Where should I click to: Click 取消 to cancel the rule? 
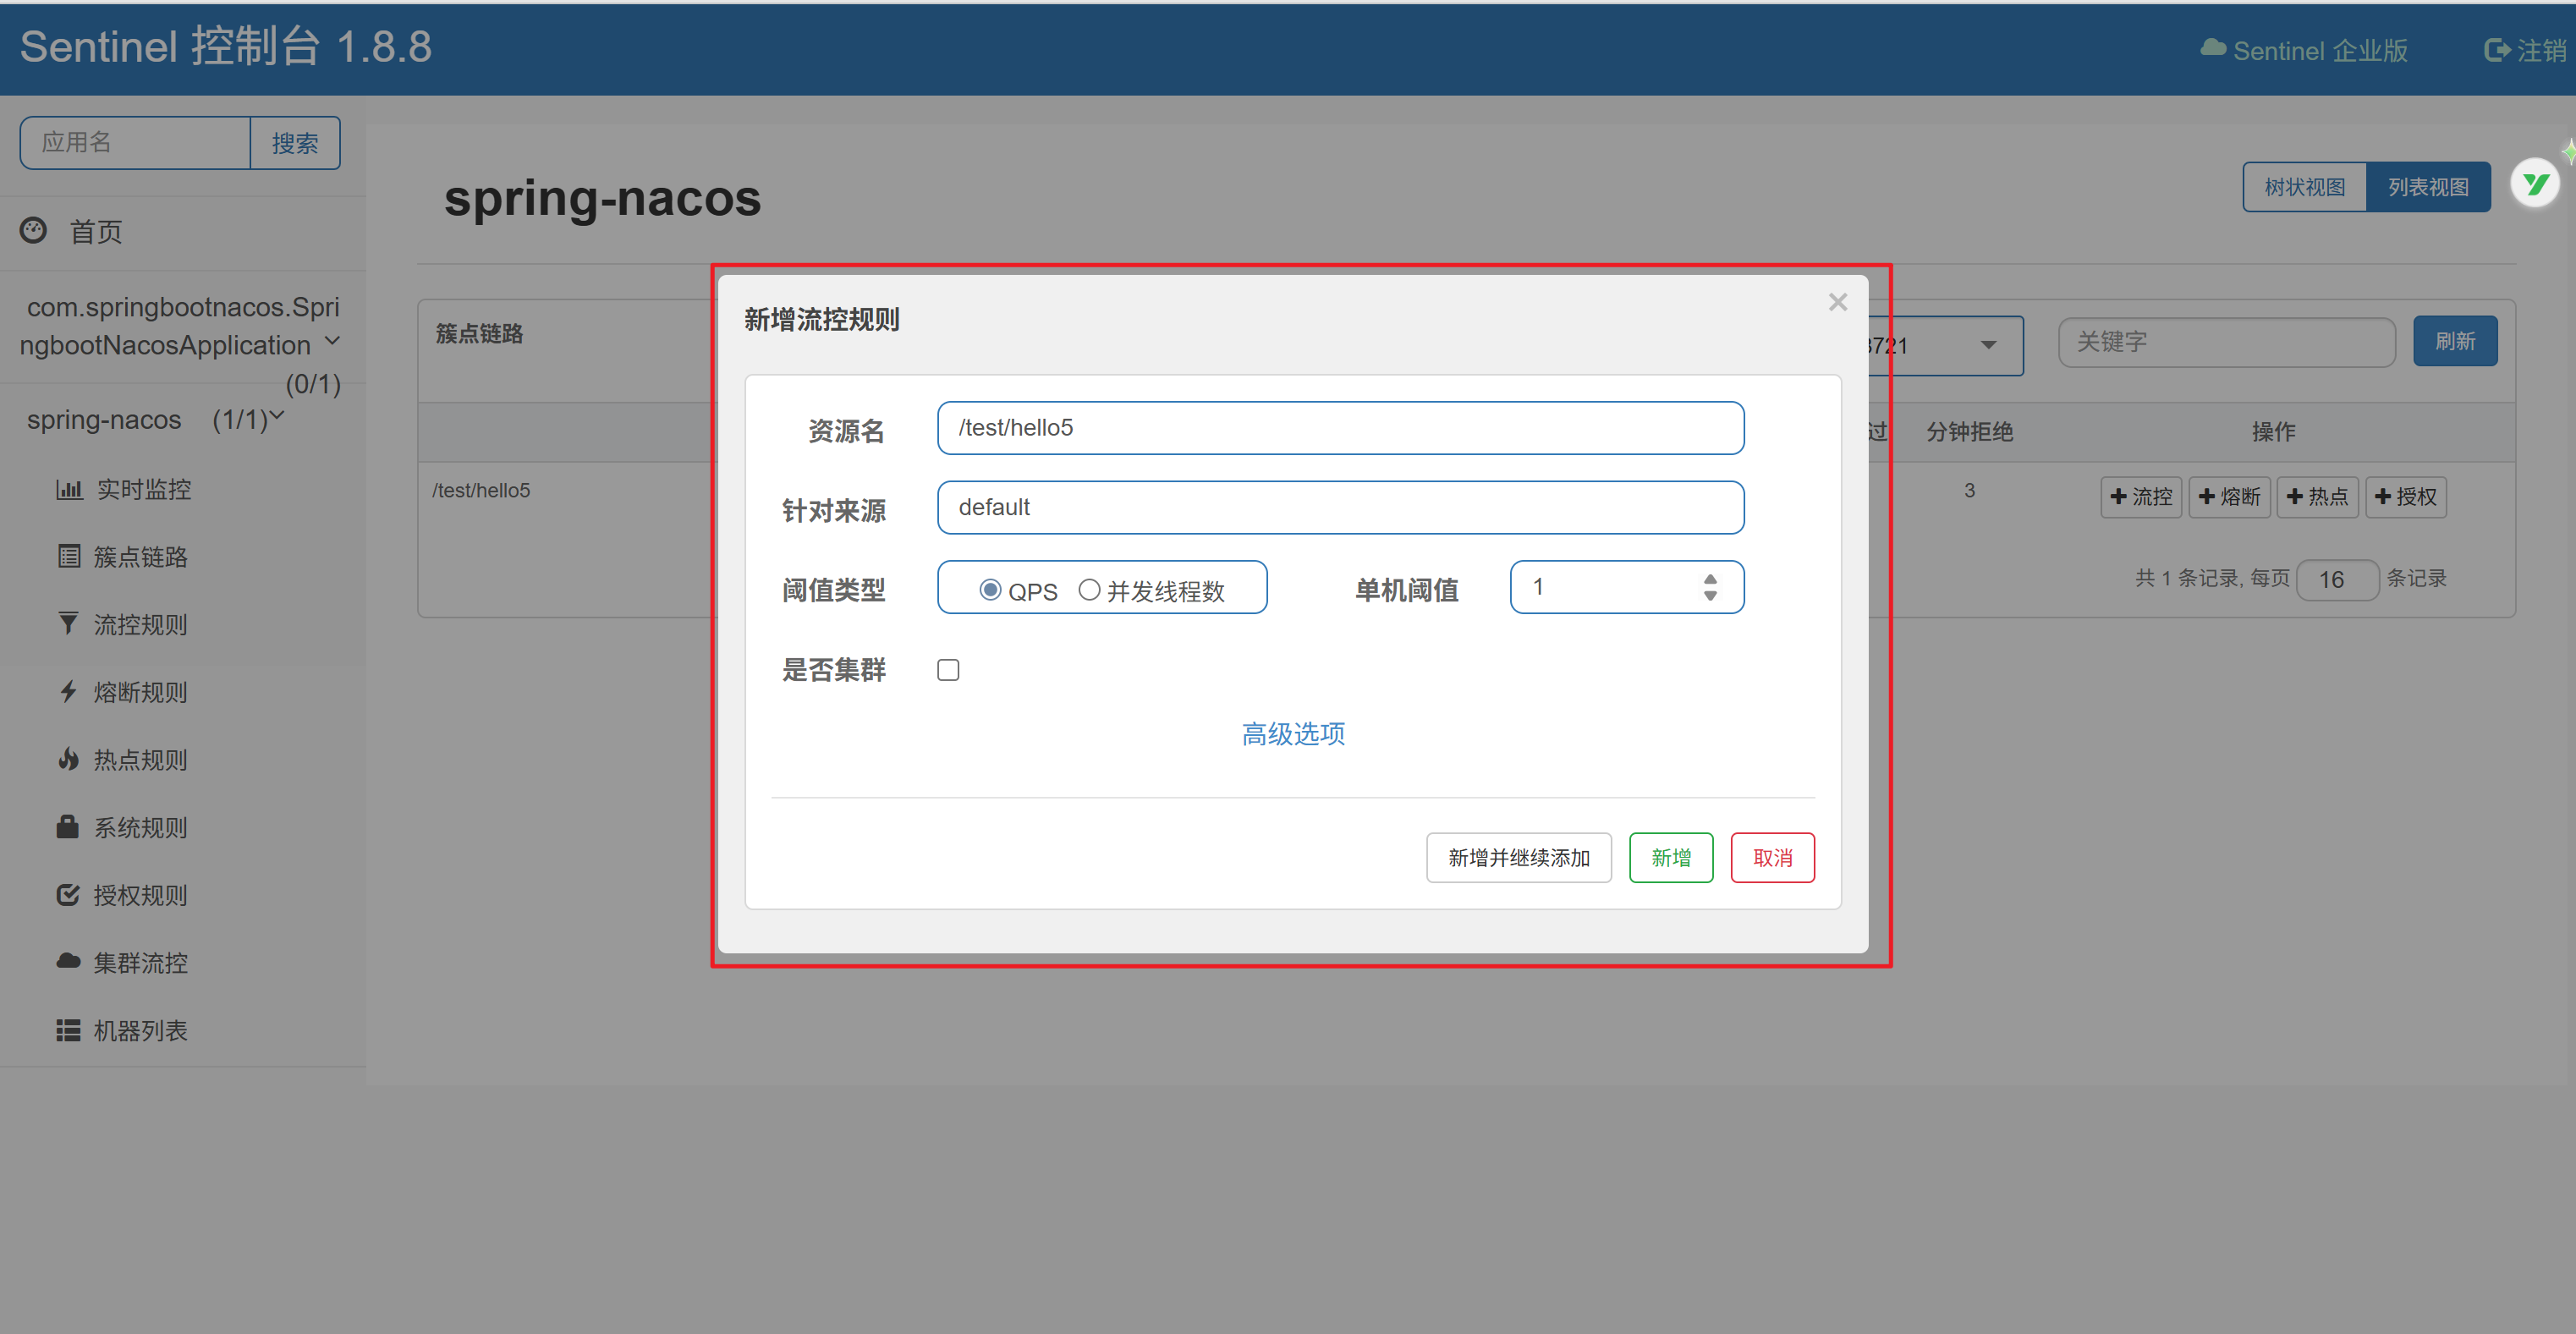click(x=1772, y=858)
